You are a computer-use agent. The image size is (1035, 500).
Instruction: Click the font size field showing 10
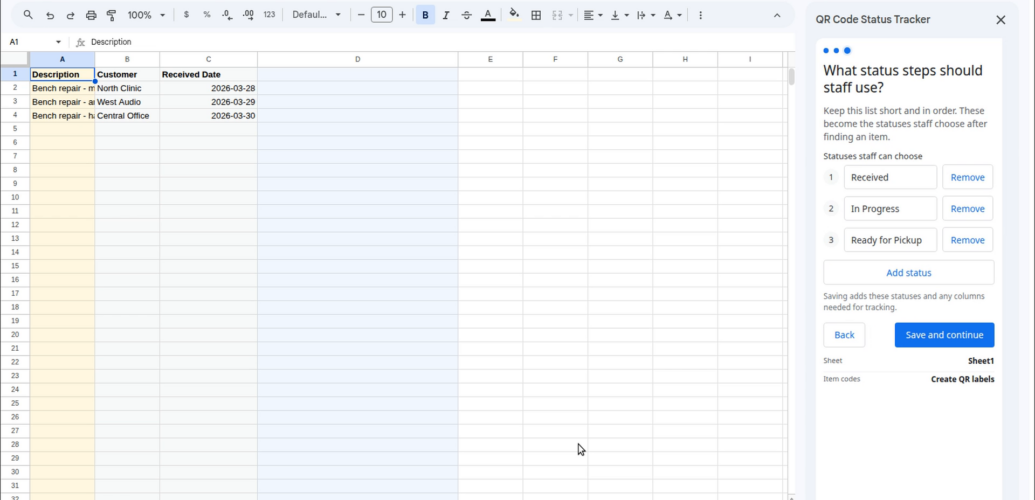click(x=382, y=15)
